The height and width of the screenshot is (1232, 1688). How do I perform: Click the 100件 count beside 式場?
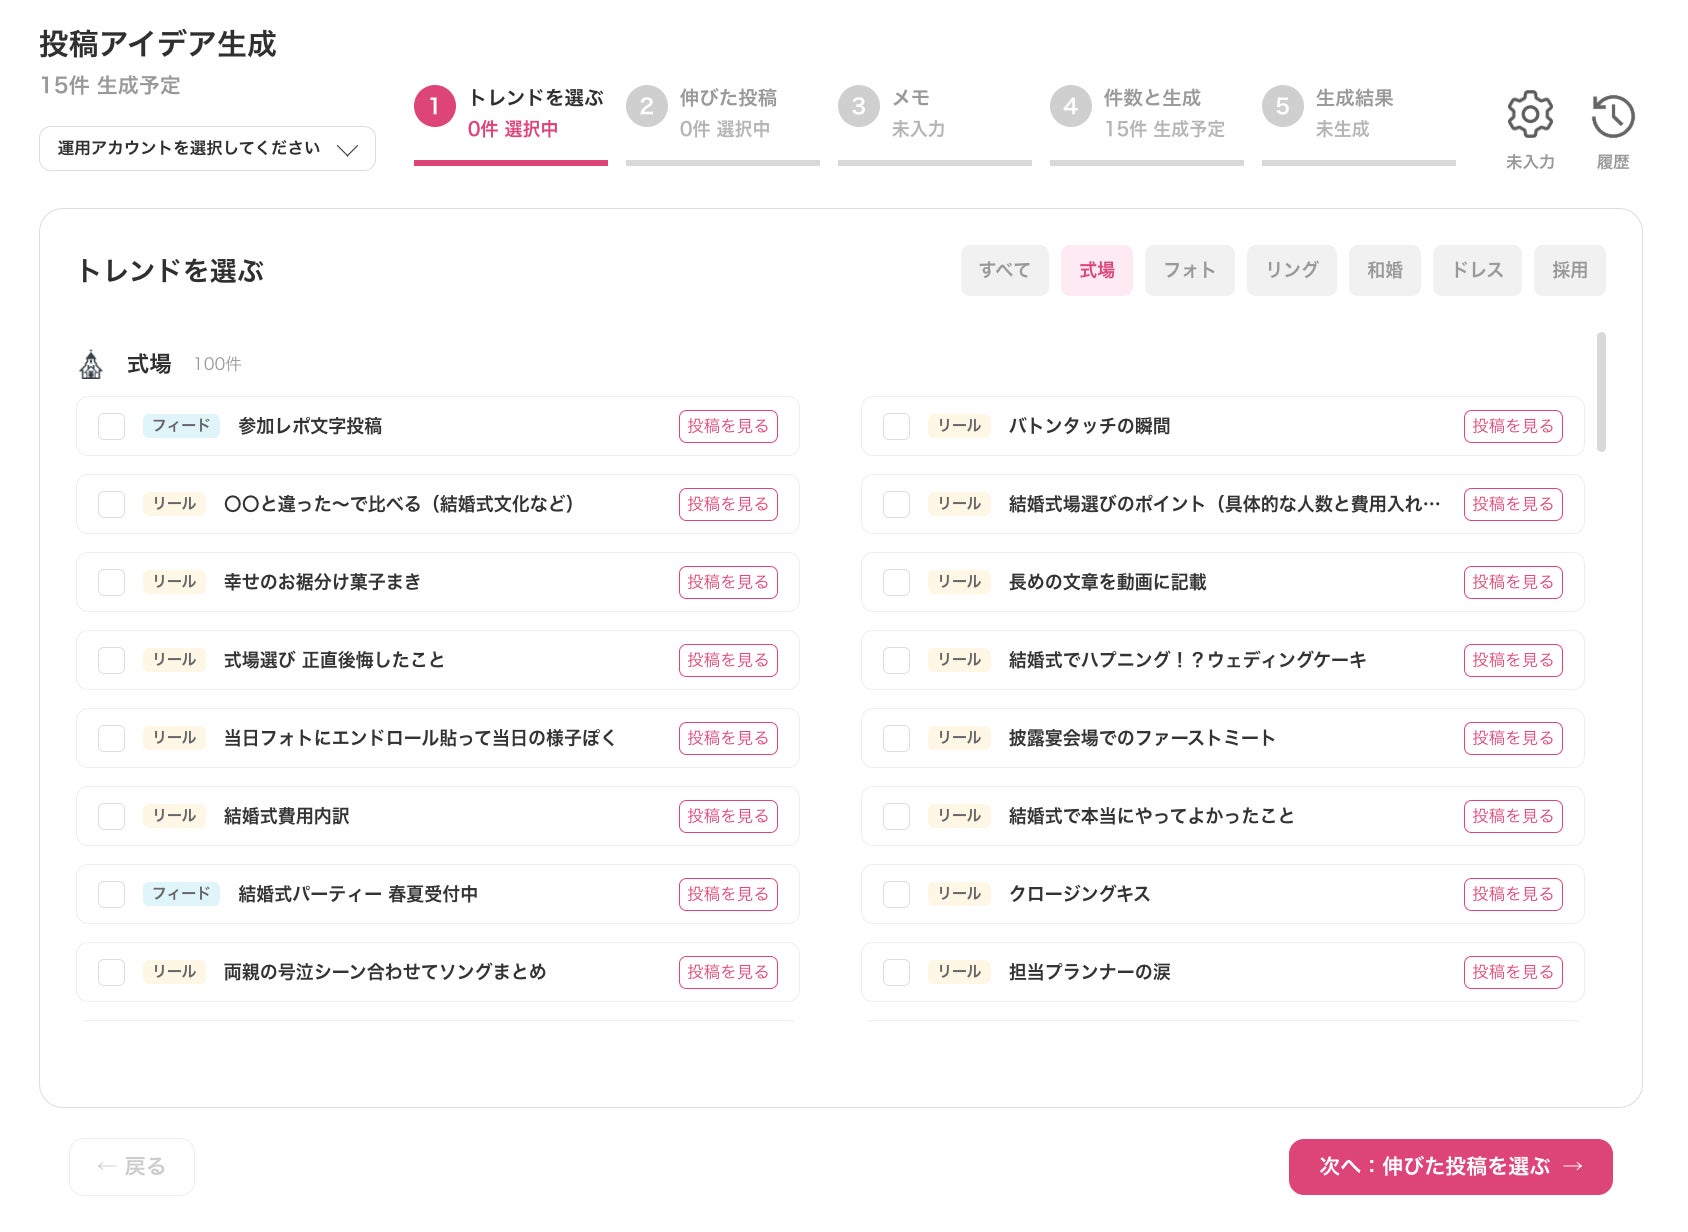click(217, 364)
